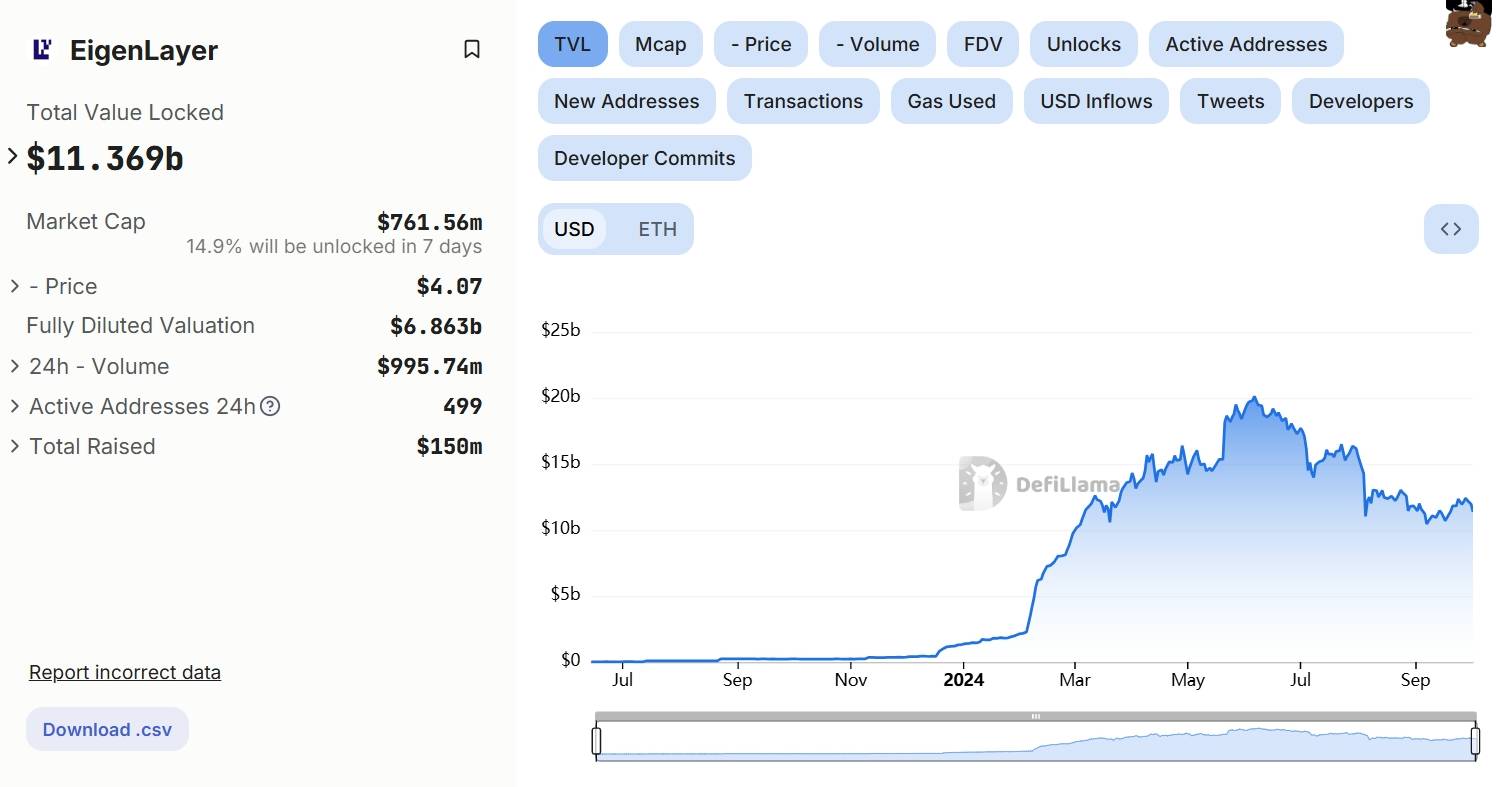Bookmark EigenLayer with the bookmark icon
1496x787 pixels.
(x=472, y=49)
